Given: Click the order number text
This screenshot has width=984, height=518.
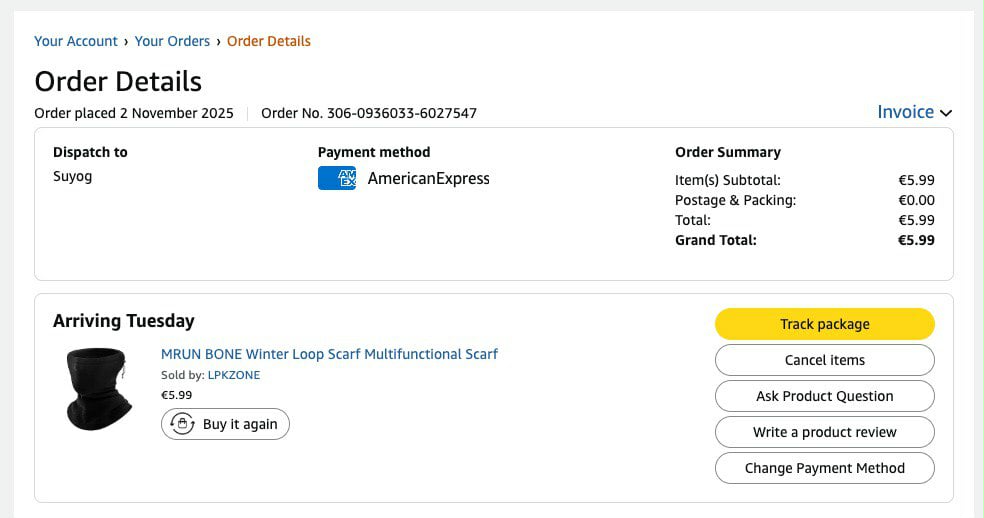Looking at the screenshot, I should click(369, 113).
